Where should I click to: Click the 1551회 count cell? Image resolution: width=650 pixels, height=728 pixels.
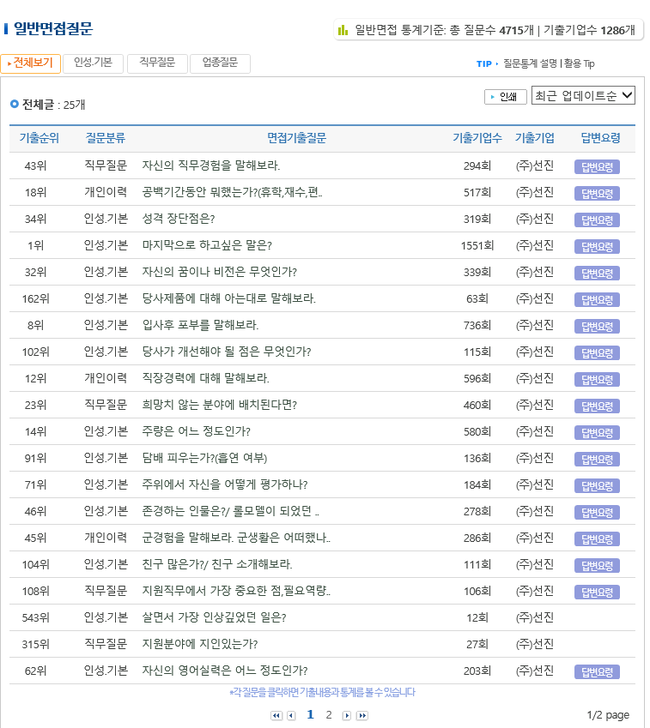pyautogui.click(x=477, y=245)
